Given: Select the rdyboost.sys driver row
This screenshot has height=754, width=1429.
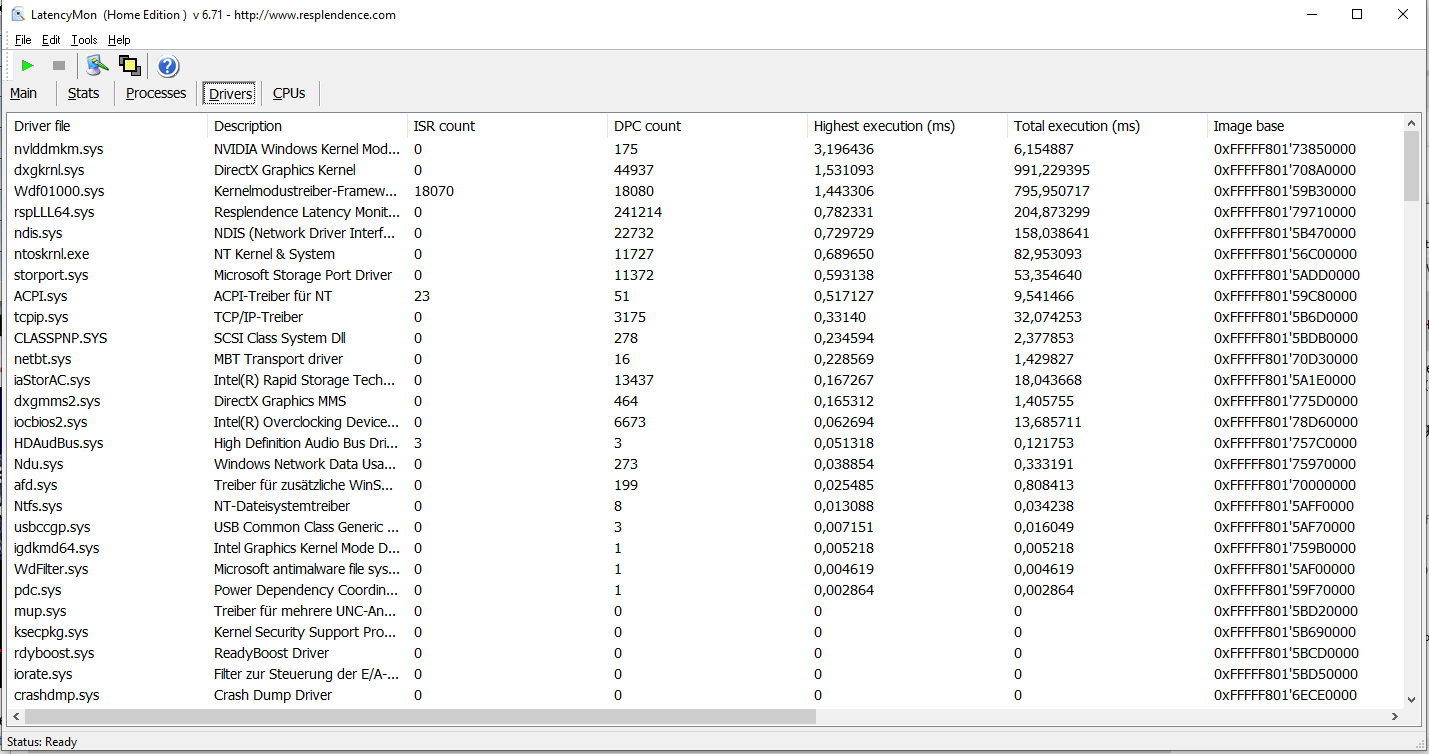Looking at the screenshot, I should [705, 653].
